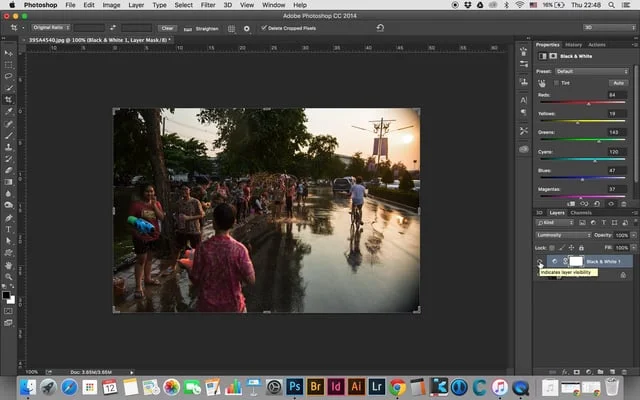Select the Move tool
The width and height of the screenshot is (640, 400).
click(9, 53)
